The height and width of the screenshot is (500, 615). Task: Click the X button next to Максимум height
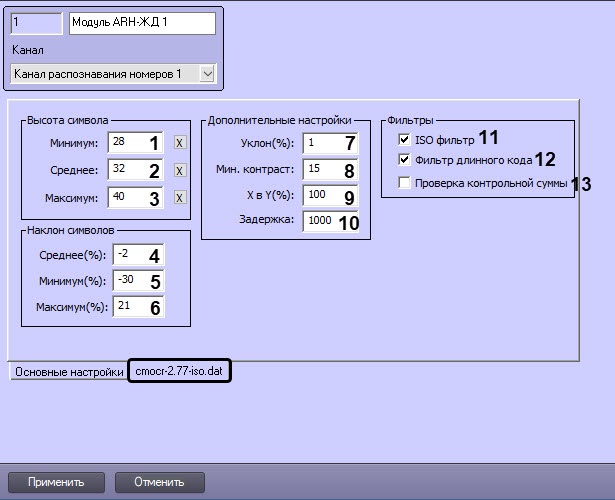(x=179, y=198)
